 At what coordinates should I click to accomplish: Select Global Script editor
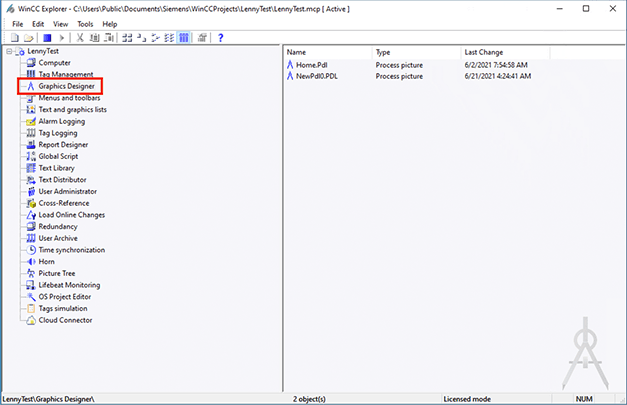coord(58,156)
